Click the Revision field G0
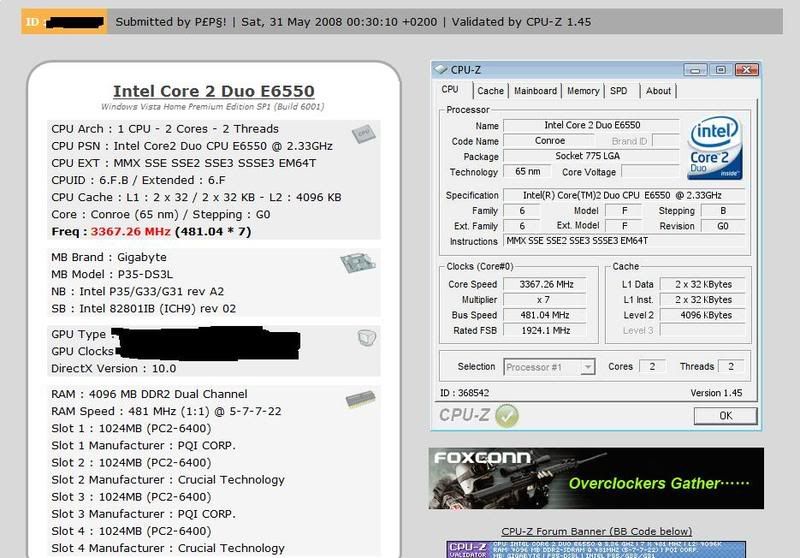This screenshot has width=800, height=558. (x=722, y=226)
